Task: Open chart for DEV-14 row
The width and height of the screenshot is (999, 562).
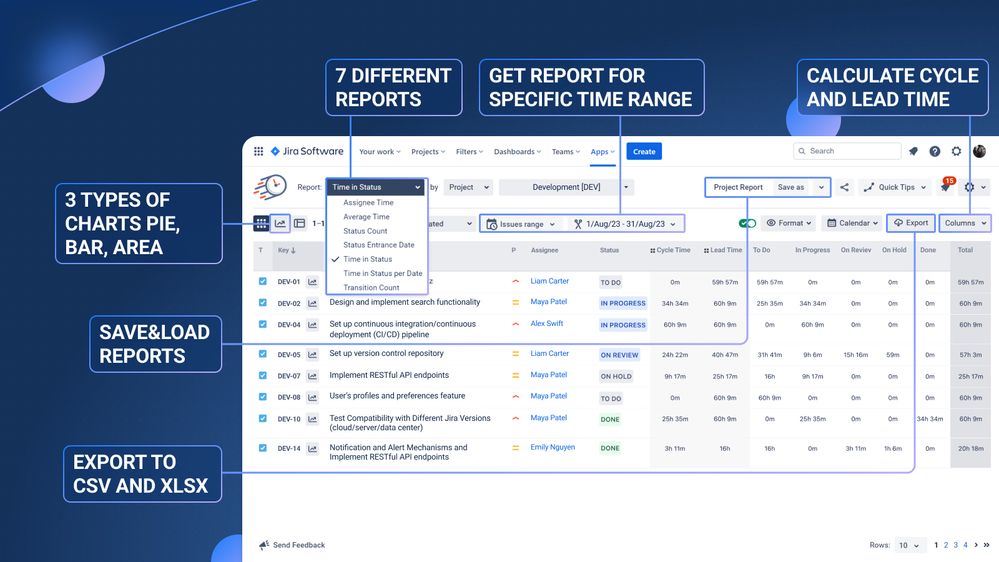Action: pyautogui.click(x=312, y=449)
